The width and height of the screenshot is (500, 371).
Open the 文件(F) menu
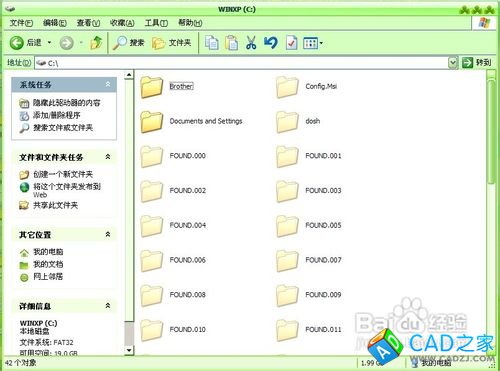(x=21, y=23)
